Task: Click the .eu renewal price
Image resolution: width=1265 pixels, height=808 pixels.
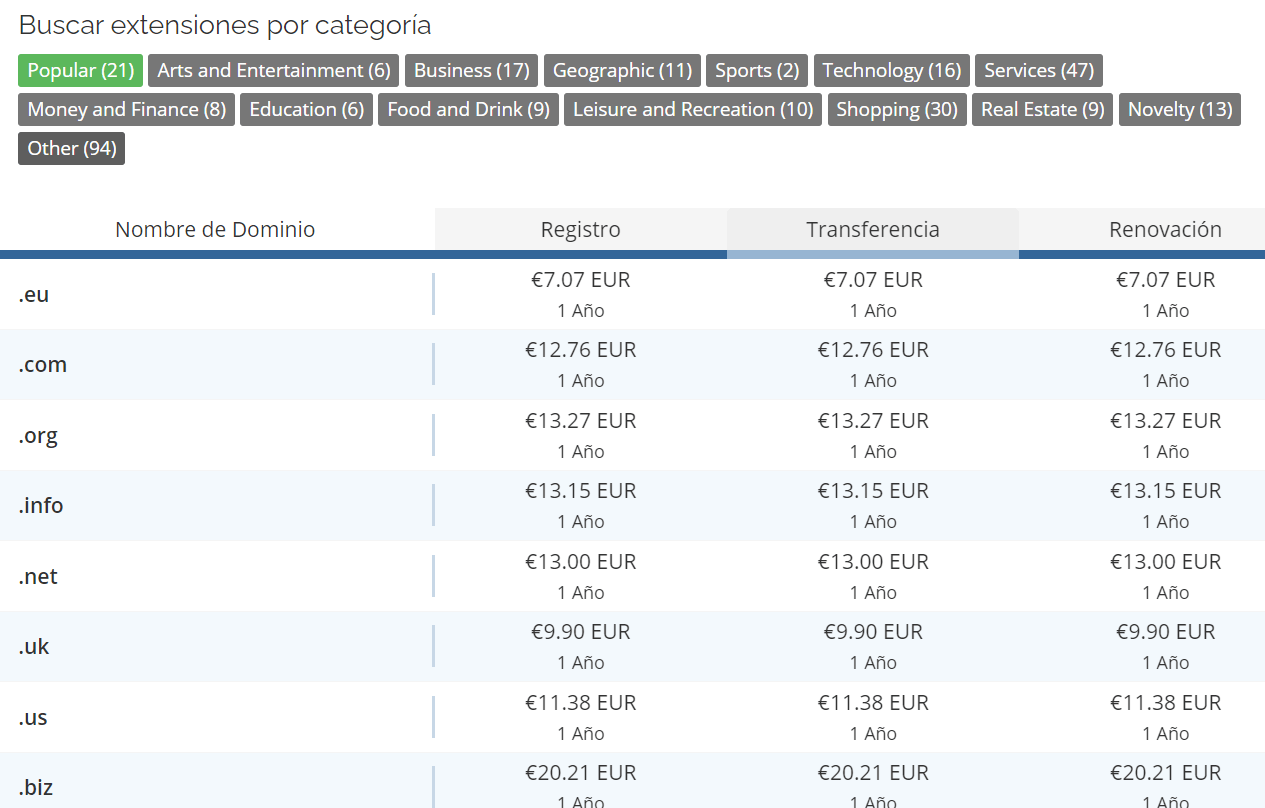Action: coord(1165,280)
